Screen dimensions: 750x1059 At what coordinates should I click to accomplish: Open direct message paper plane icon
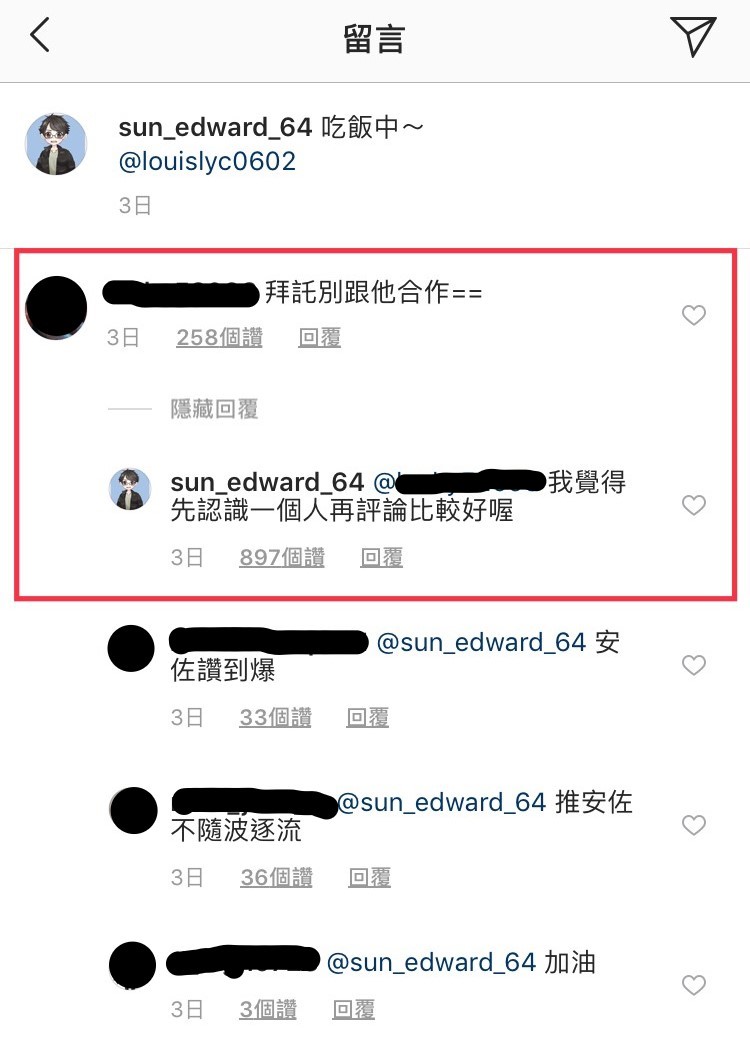[693, 36]
